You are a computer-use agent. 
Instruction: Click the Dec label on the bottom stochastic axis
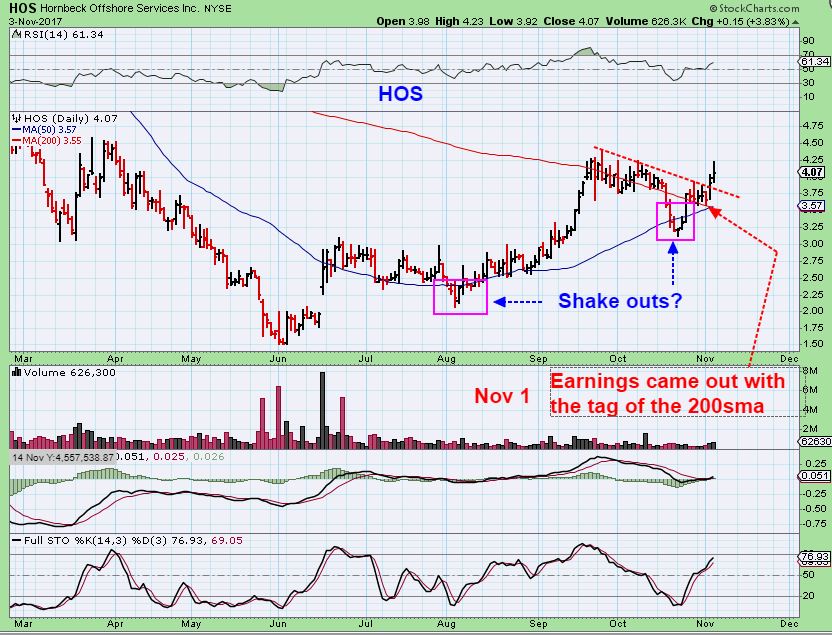click(x=790, y=624)
